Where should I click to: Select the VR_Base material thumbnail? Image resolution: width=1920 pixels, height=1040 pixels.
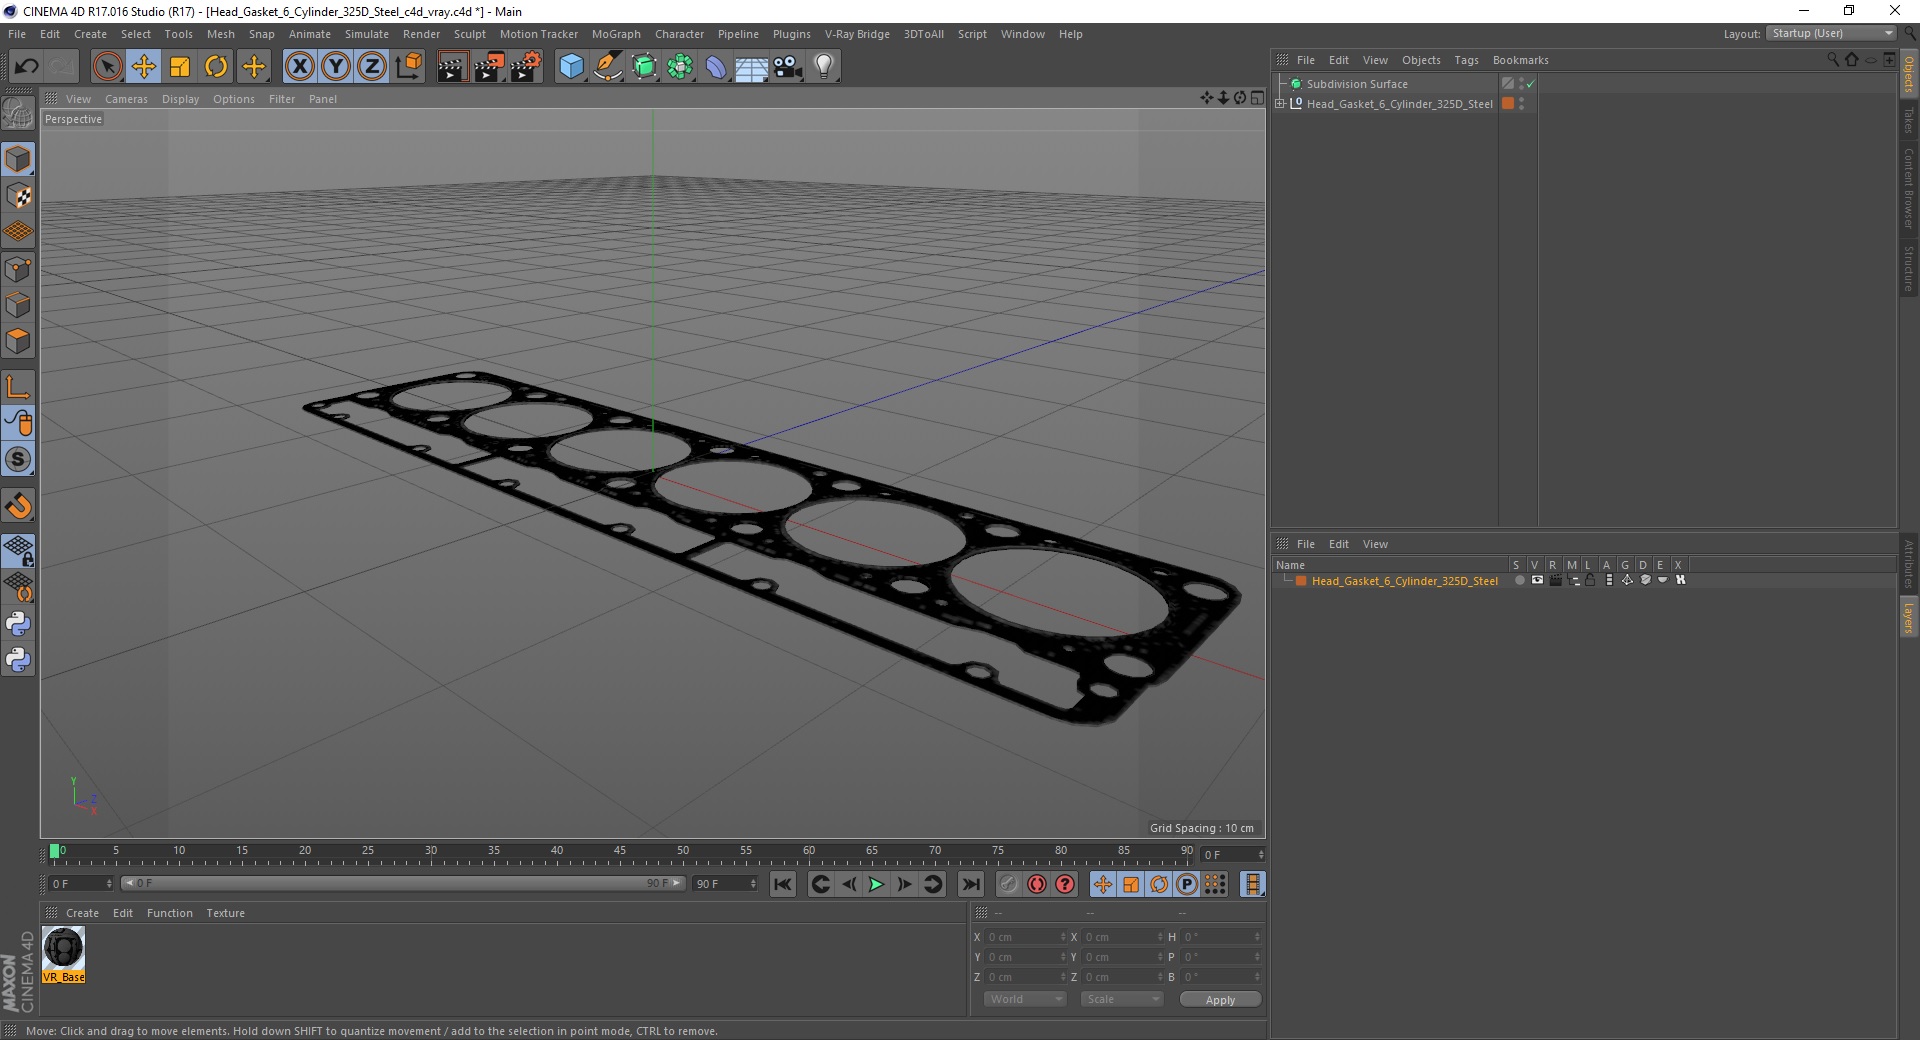tap(64, 954)
